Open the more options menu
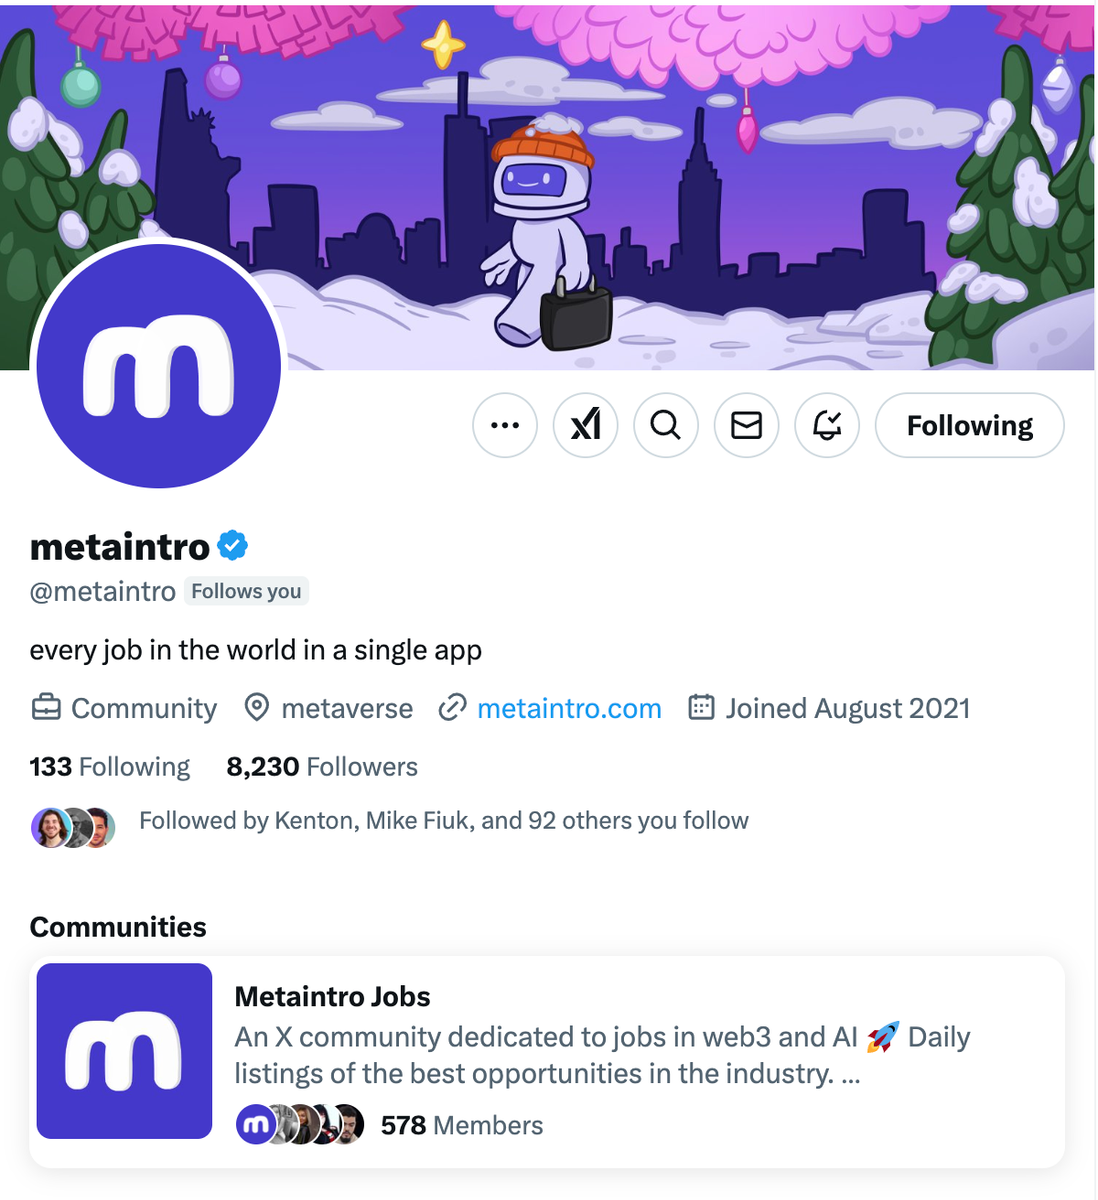Screen dimensions: 1098x1200 505,425
